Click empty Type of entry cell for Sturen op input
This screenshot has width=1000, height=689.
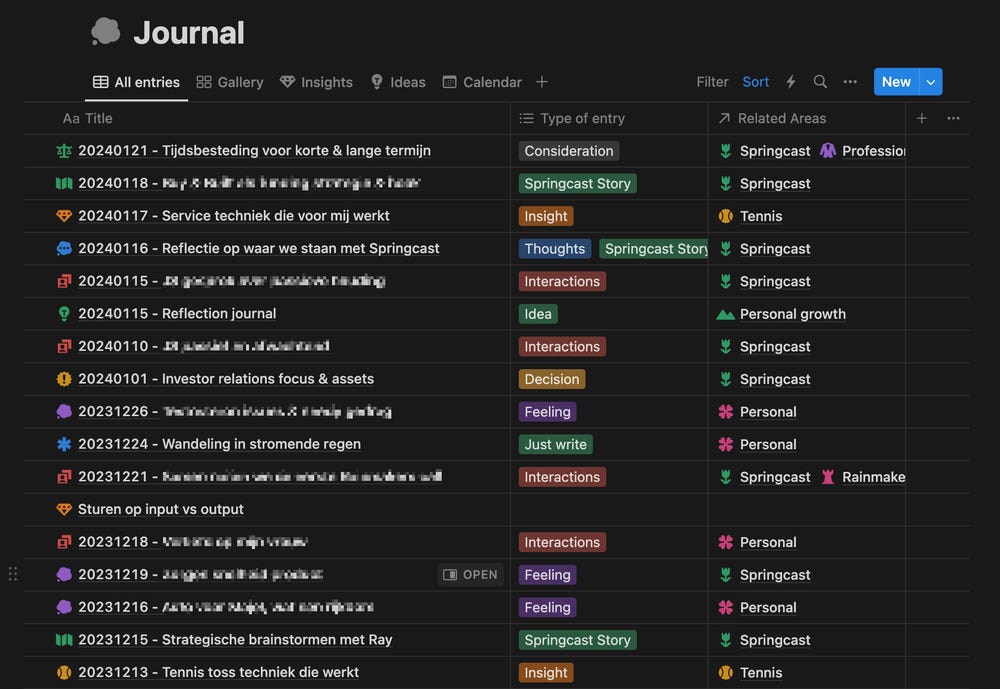click(x=609, y=509)
